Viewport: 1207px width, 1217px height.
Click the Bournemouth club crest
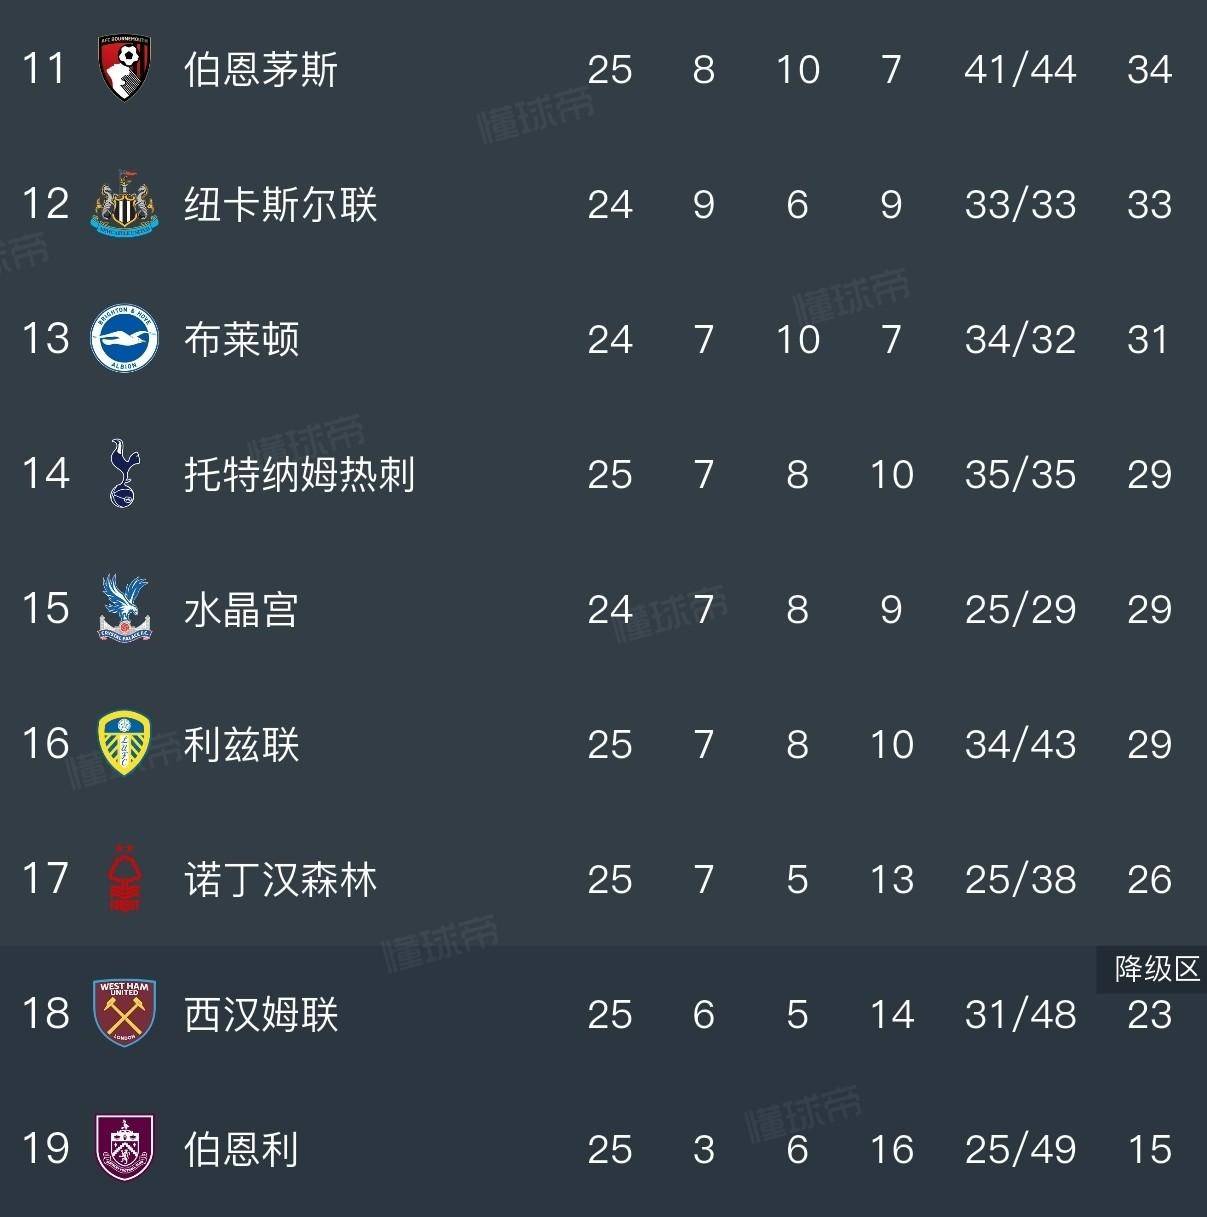(124, 68)
